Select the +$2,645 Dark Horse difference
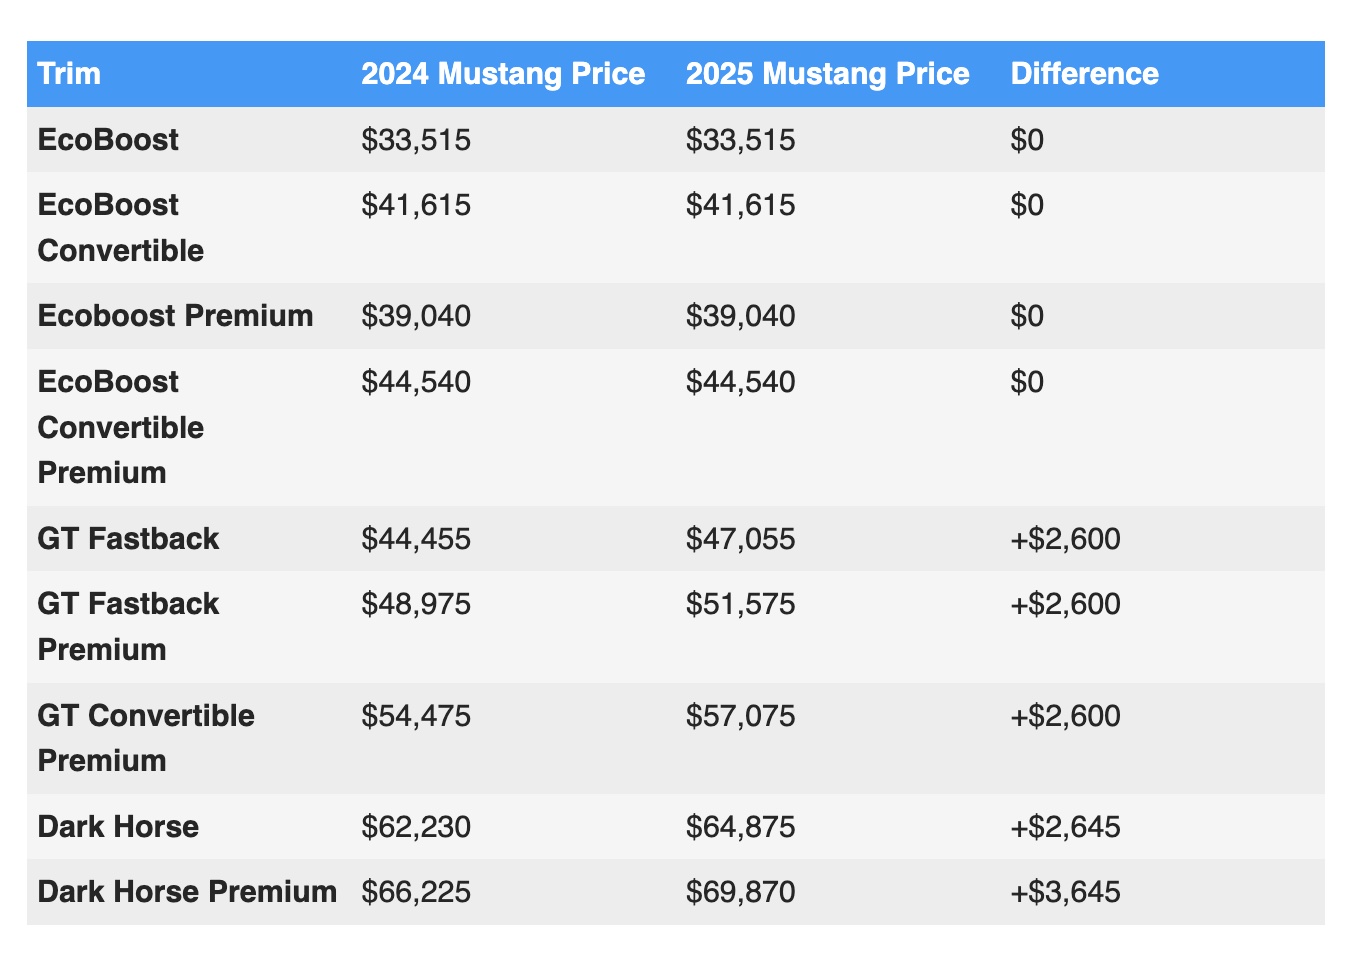The image size is (1352, 966). [x=1065, y=827]
